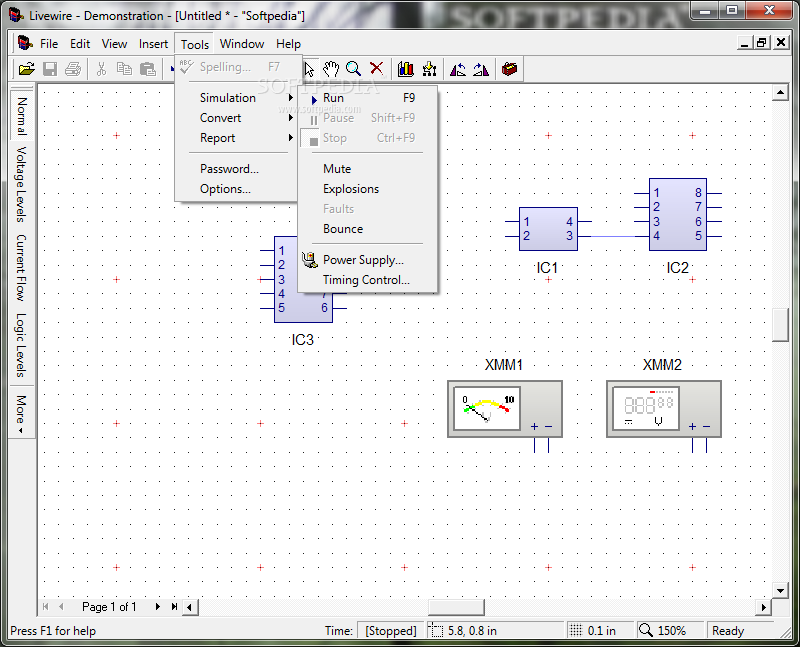Click the horizontal scrollbar thumb
Image resolution: width=800 pixels, height=647 pixels.
(456, 607)
